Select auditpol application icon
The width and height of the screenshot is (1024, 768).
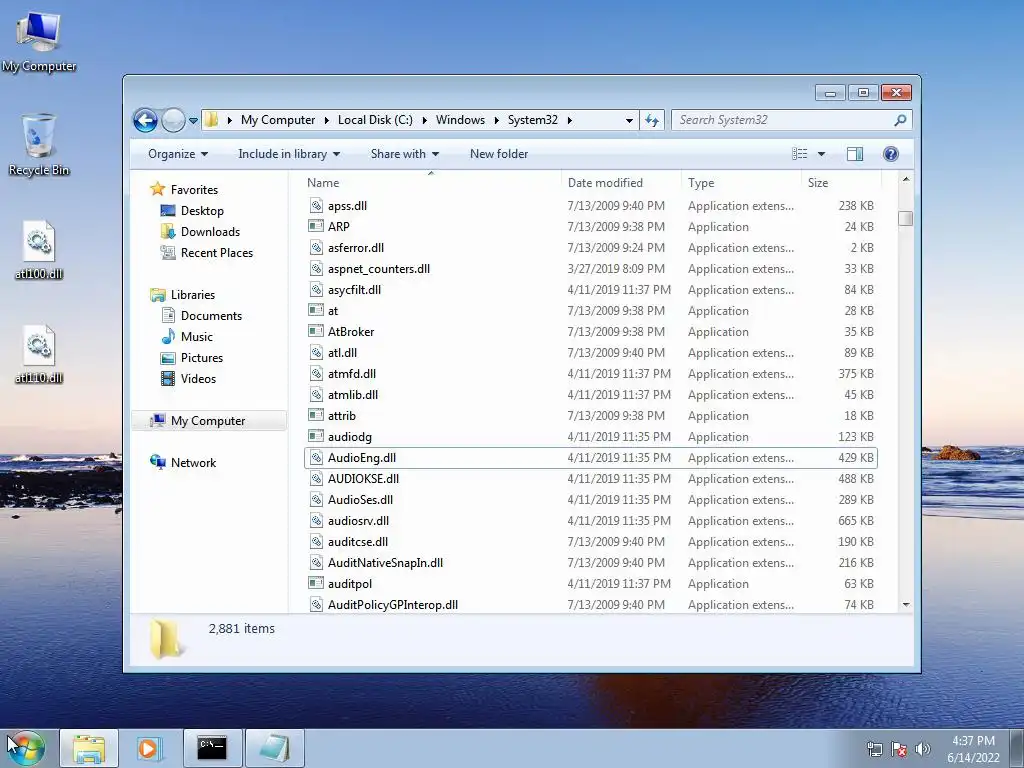coord(316,584)
